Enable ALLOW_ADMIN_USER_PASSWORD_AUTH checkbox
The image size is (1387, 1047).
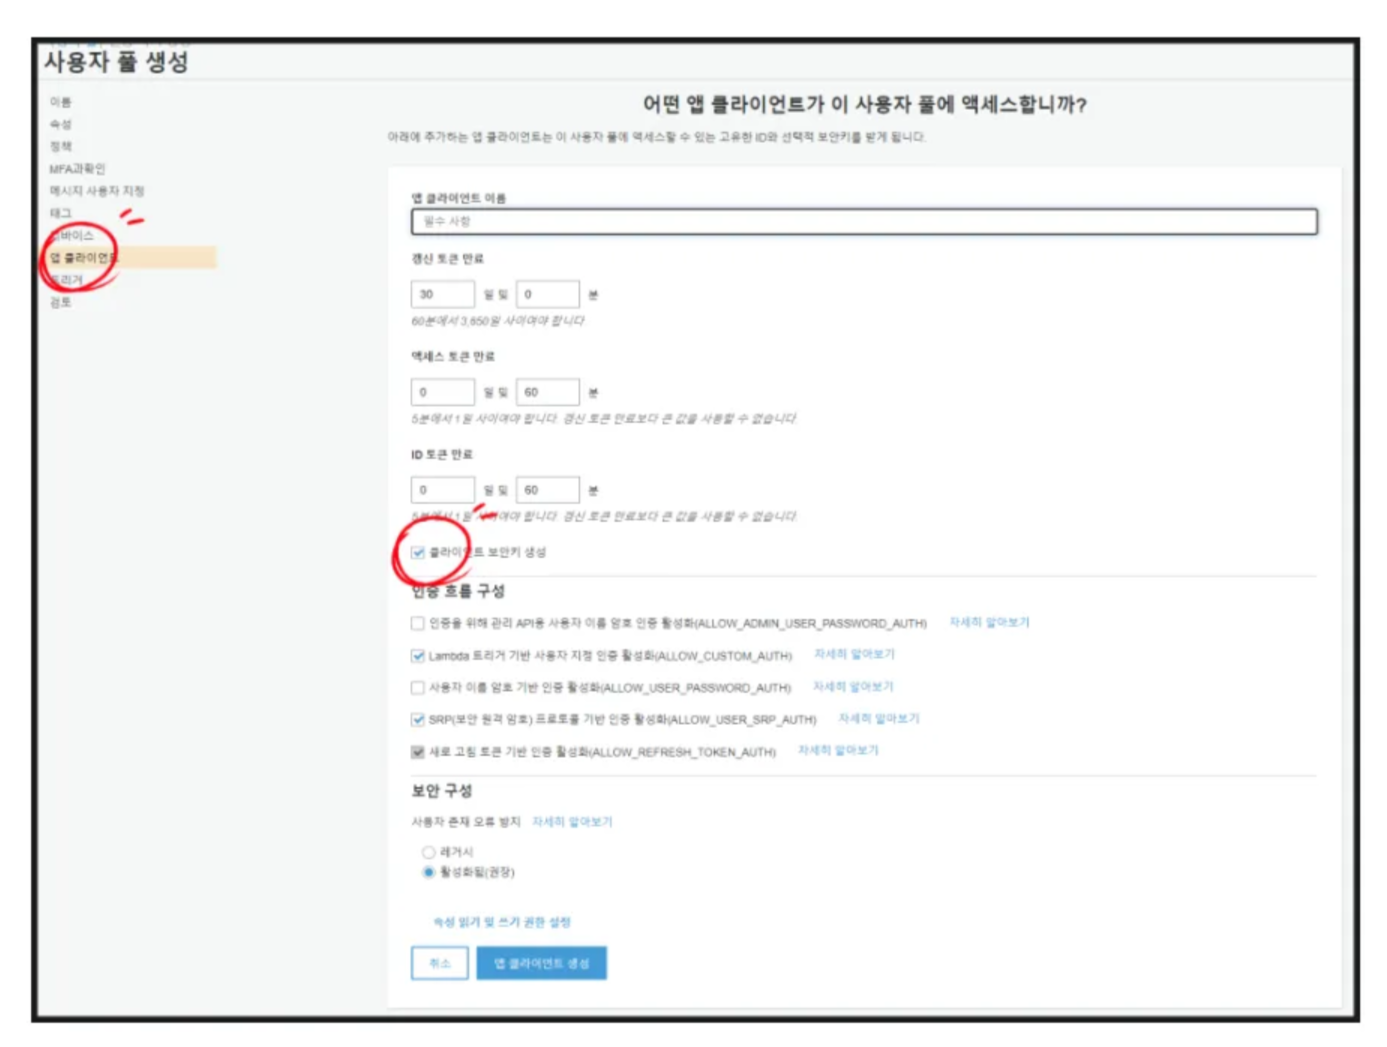point(418,623)
